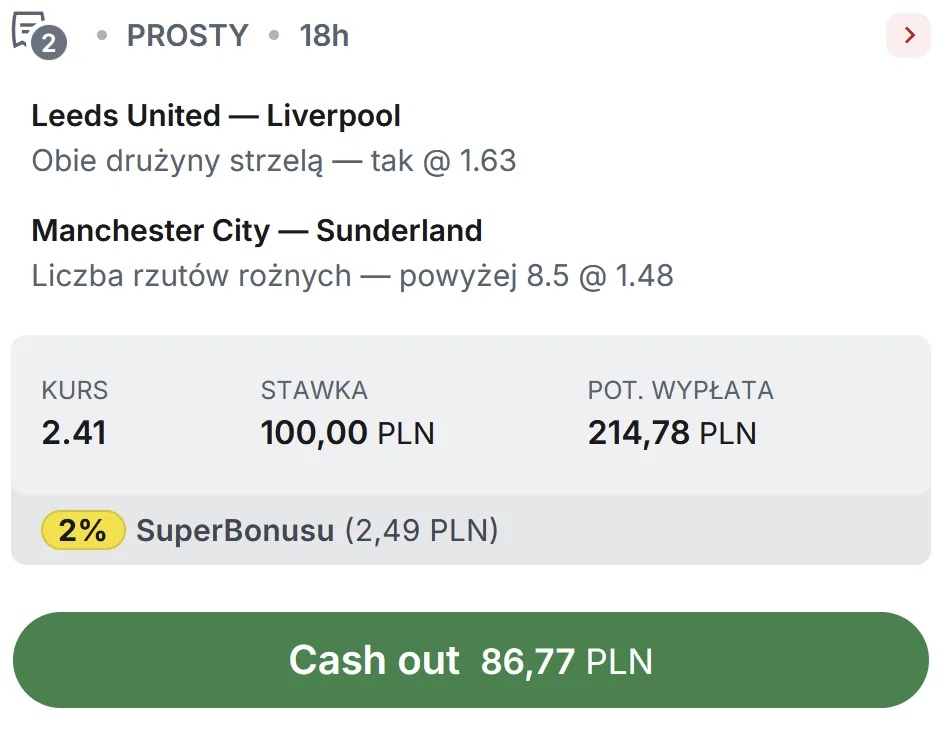Select the Obie drużyny strzelą selection line
Viewport: 950px width, 742px height.
tap(274, 161)
